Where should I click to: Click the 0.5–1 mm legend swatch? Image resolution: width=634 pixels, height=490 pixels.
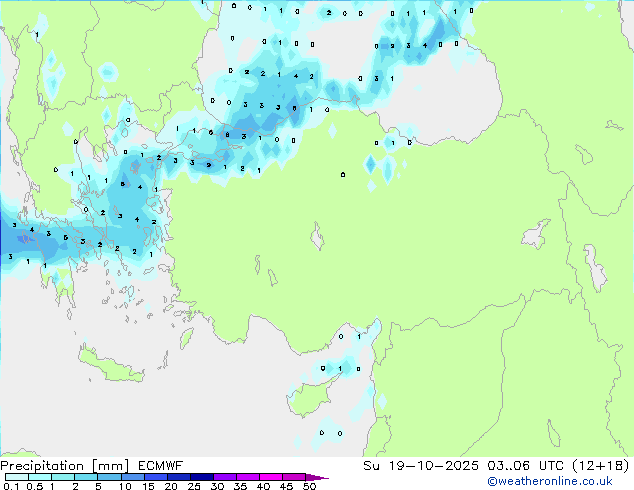tap(40, 477)
